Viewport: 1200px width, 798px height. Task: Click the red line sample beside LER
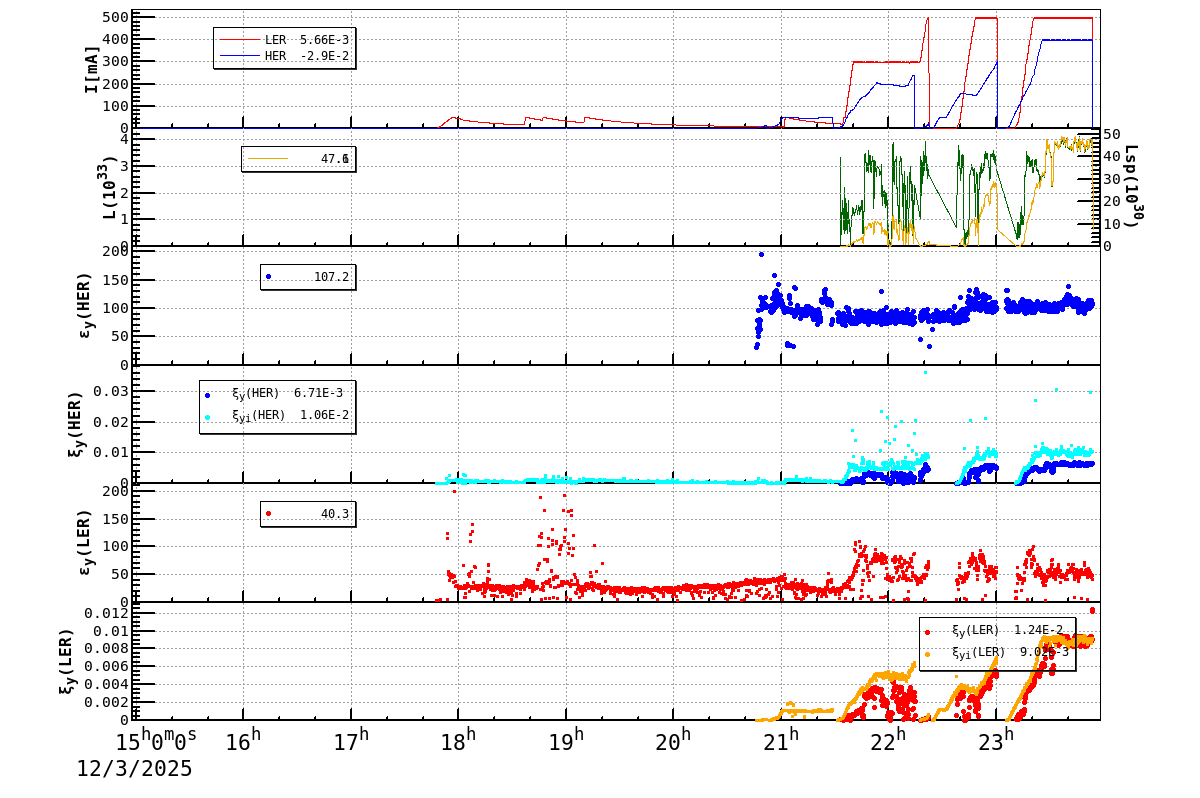pos(238,39)
